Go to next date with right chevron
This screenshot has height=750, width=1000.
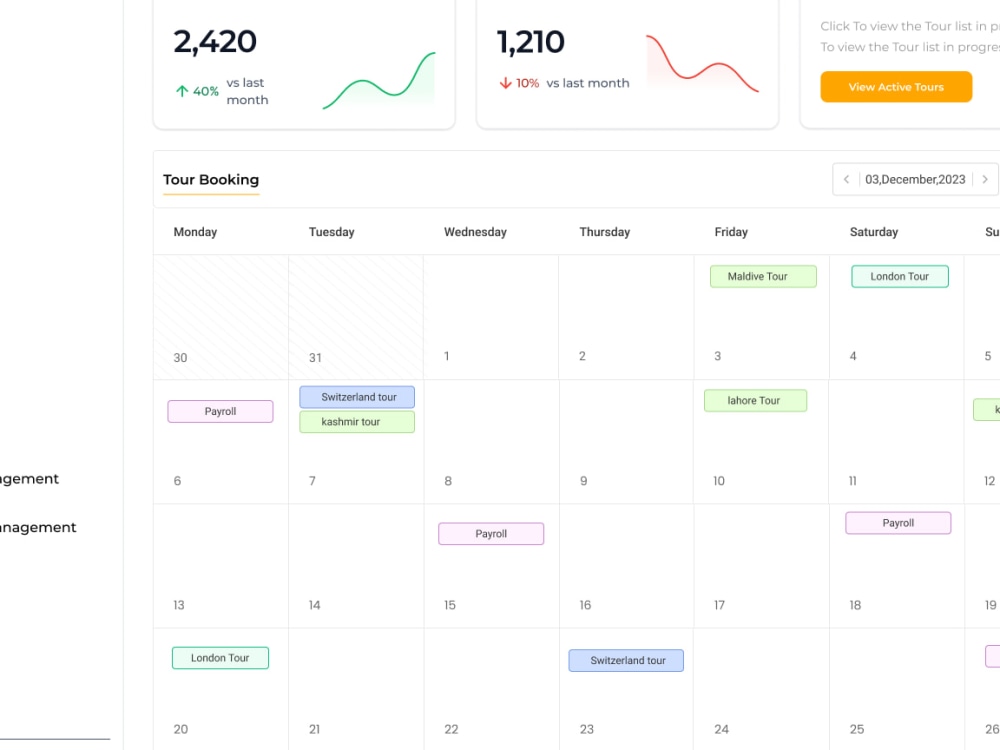pyautogui.click(x=985, y=179)
